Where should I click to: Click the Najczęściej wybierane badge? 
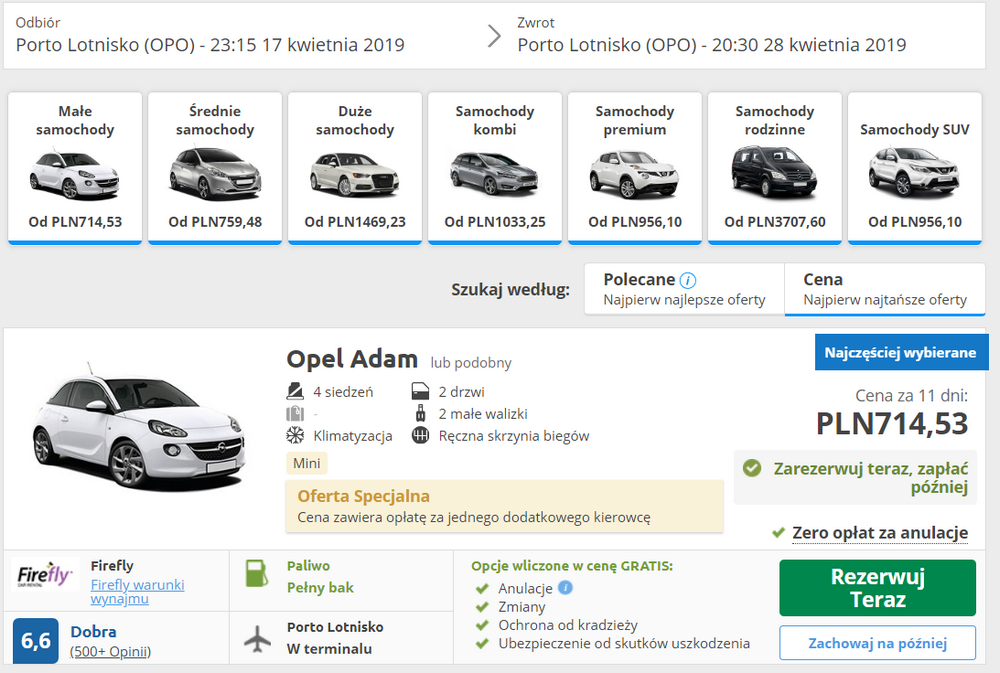coord(900,352)
